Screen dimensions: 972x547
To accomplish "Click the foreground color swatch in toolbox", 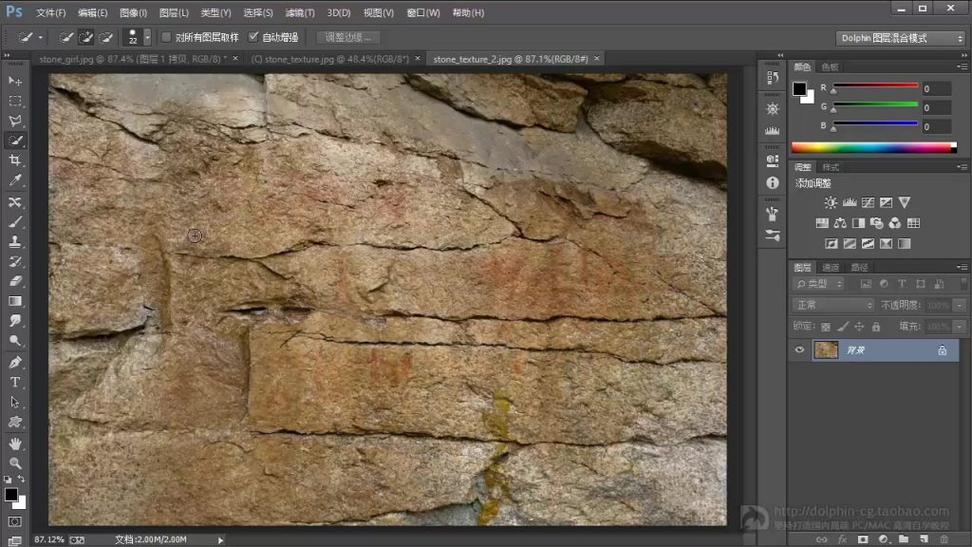I will (11, 494).
